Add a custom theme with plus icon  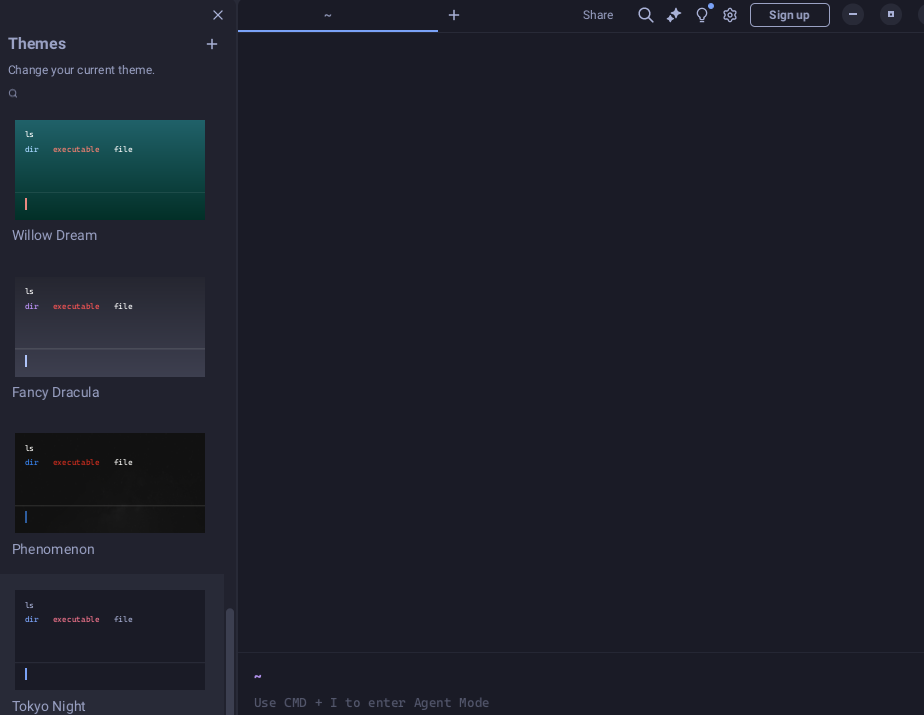point(212,44)
